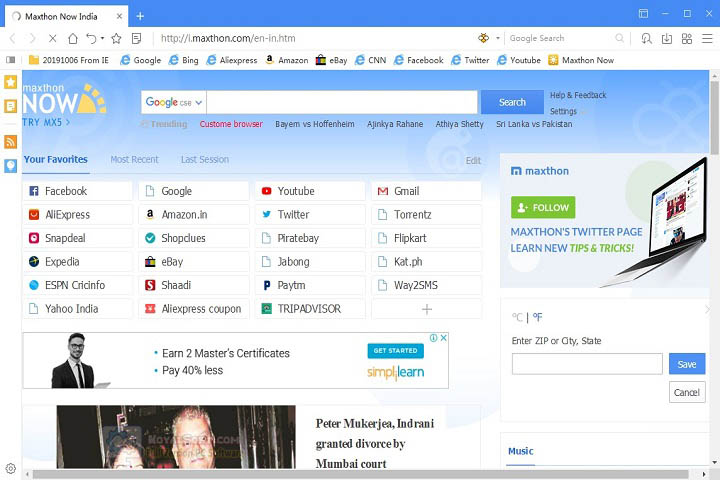720x480 pixels.
Task: Click the window layout icon in title bar
Action: click(643, 14)
